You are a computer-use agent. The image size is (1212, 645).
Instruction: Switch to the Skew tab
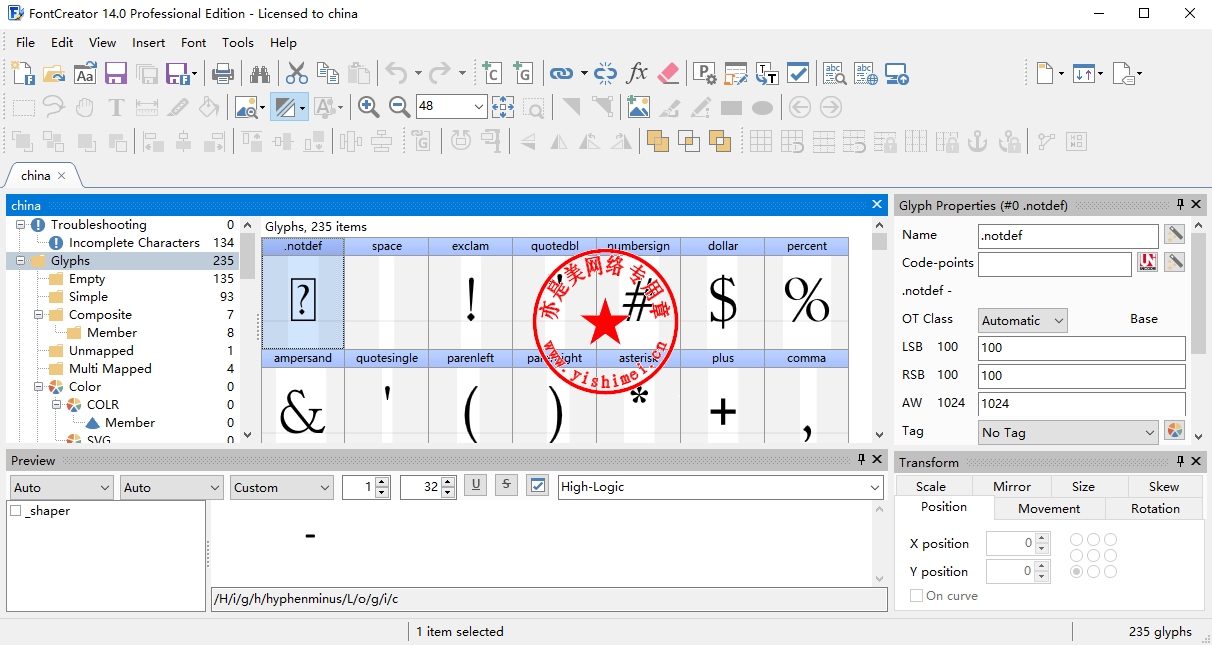[1164, 486]
